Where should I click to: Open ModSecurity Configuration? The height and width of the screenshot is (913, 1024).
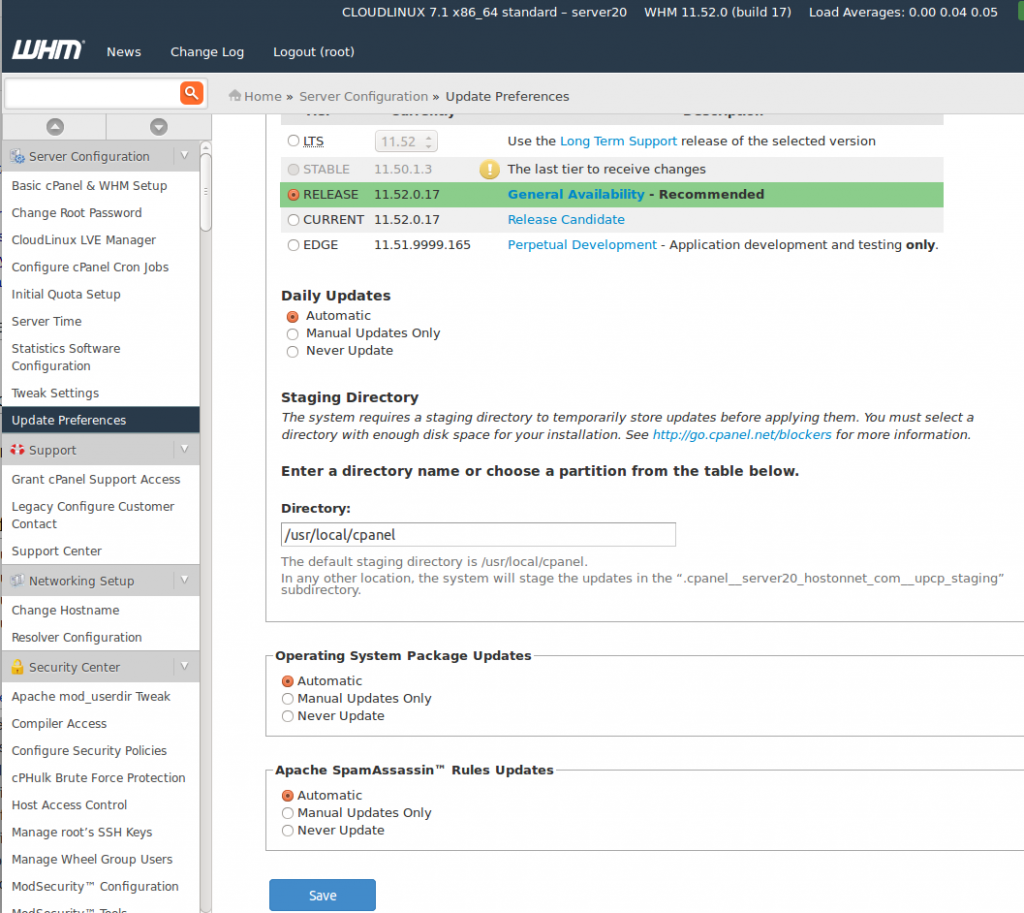[95, 887]
